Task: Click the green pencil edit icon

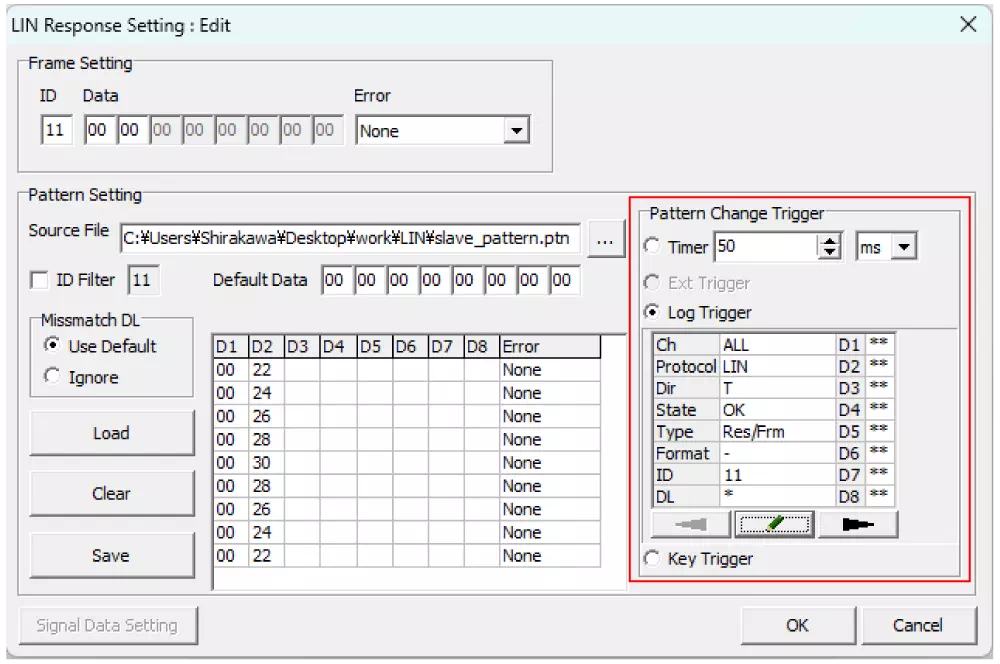Action: pyautogui.click(x=774, y=523)
